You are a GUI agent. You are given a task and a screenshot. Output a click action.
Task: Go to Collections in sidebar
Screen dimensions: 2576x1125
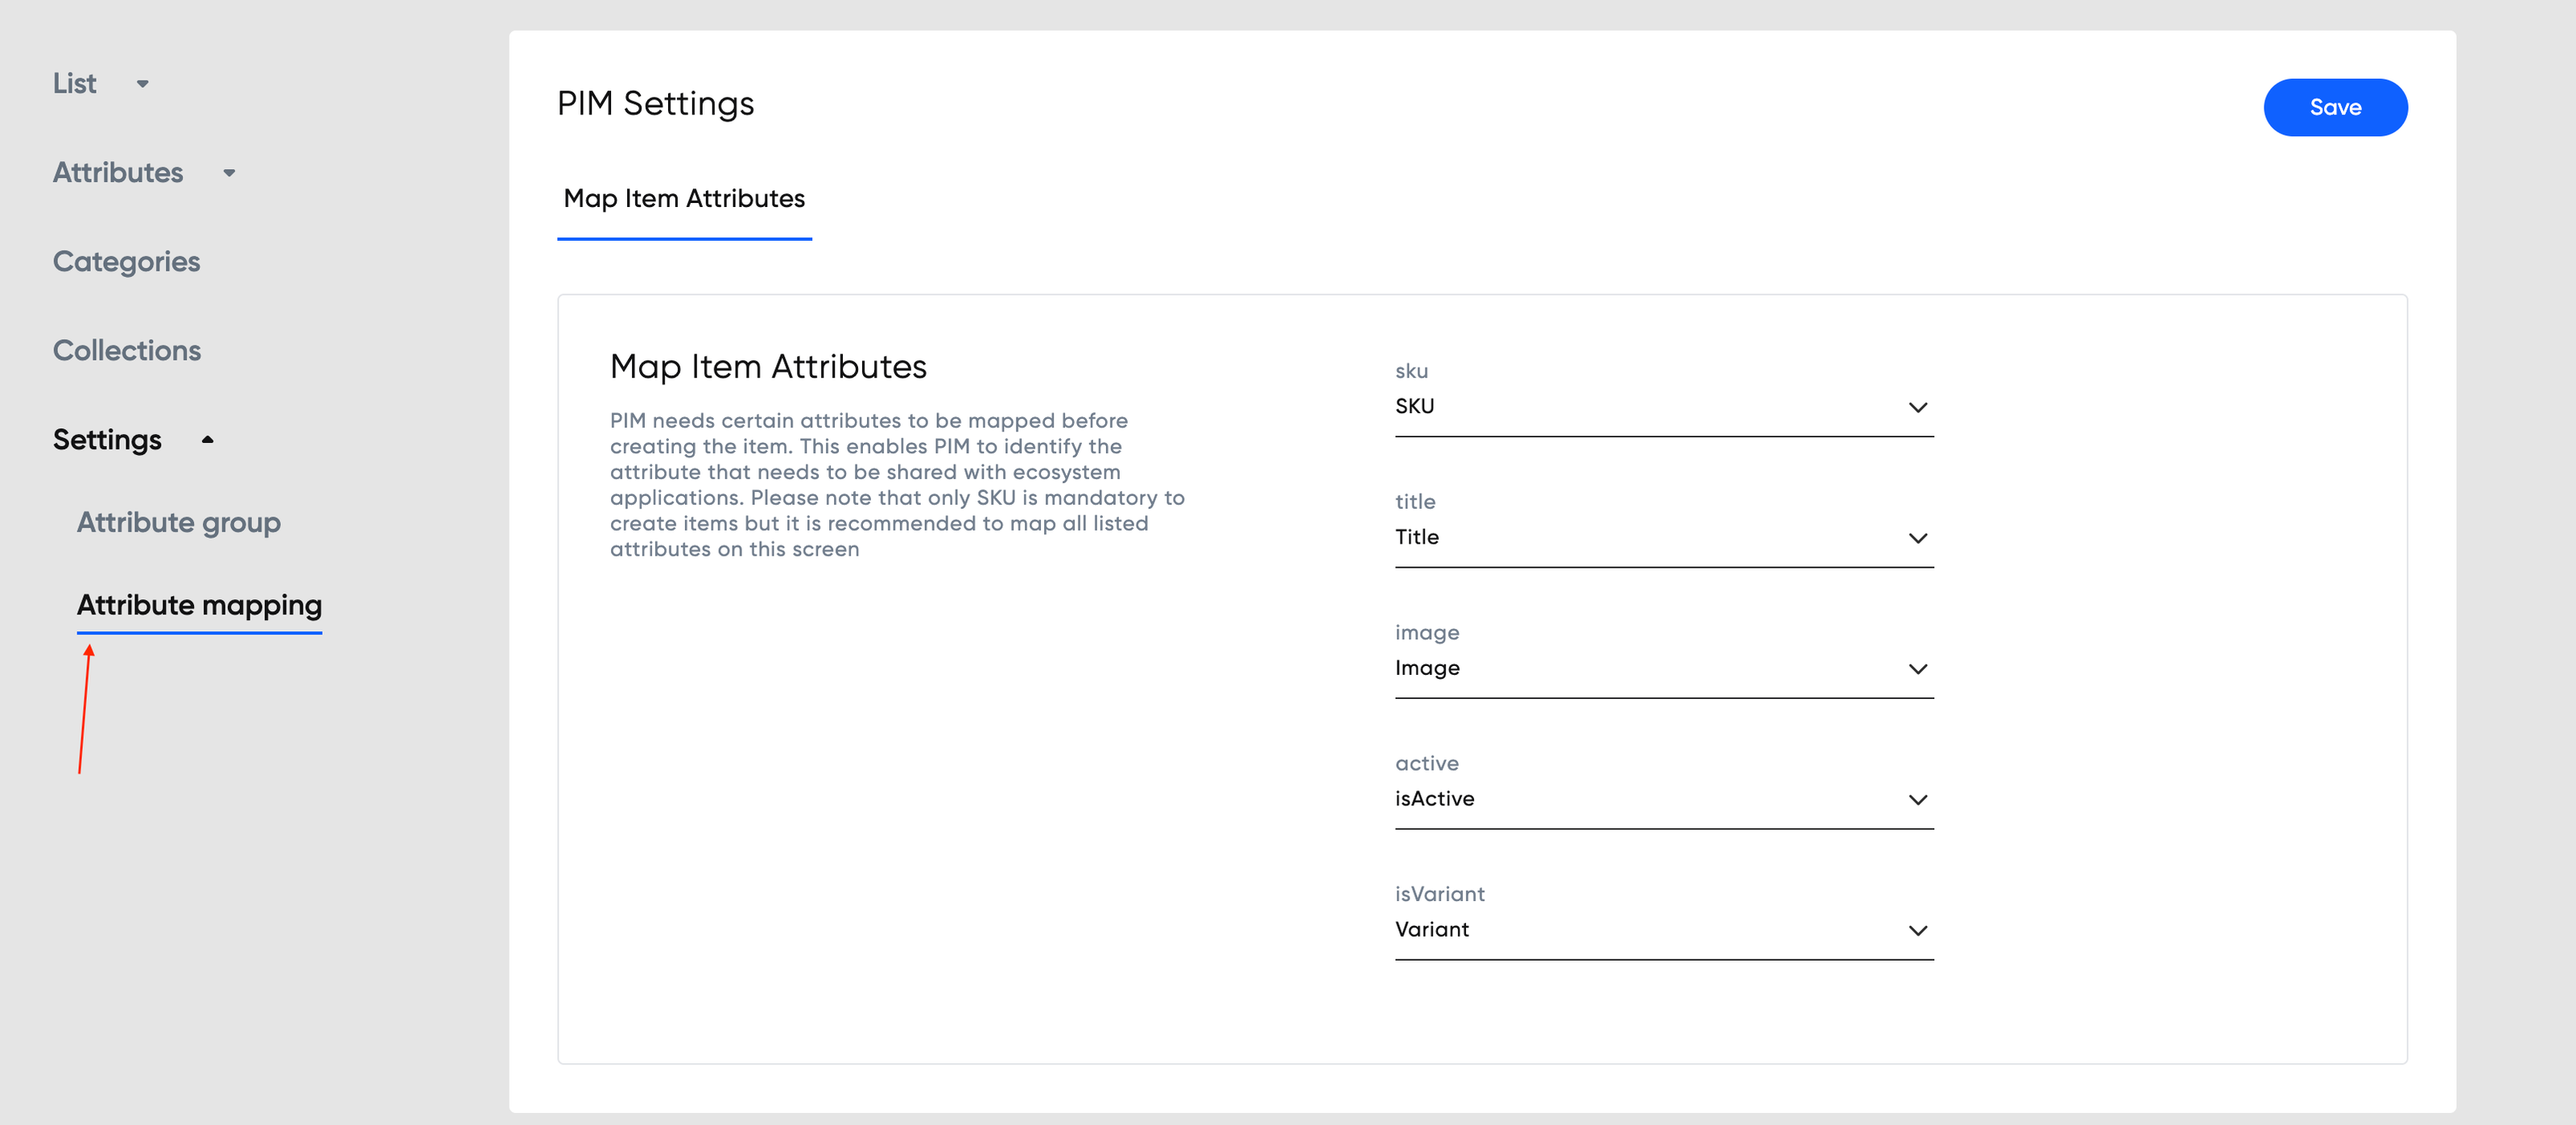(x=127, y=351)
